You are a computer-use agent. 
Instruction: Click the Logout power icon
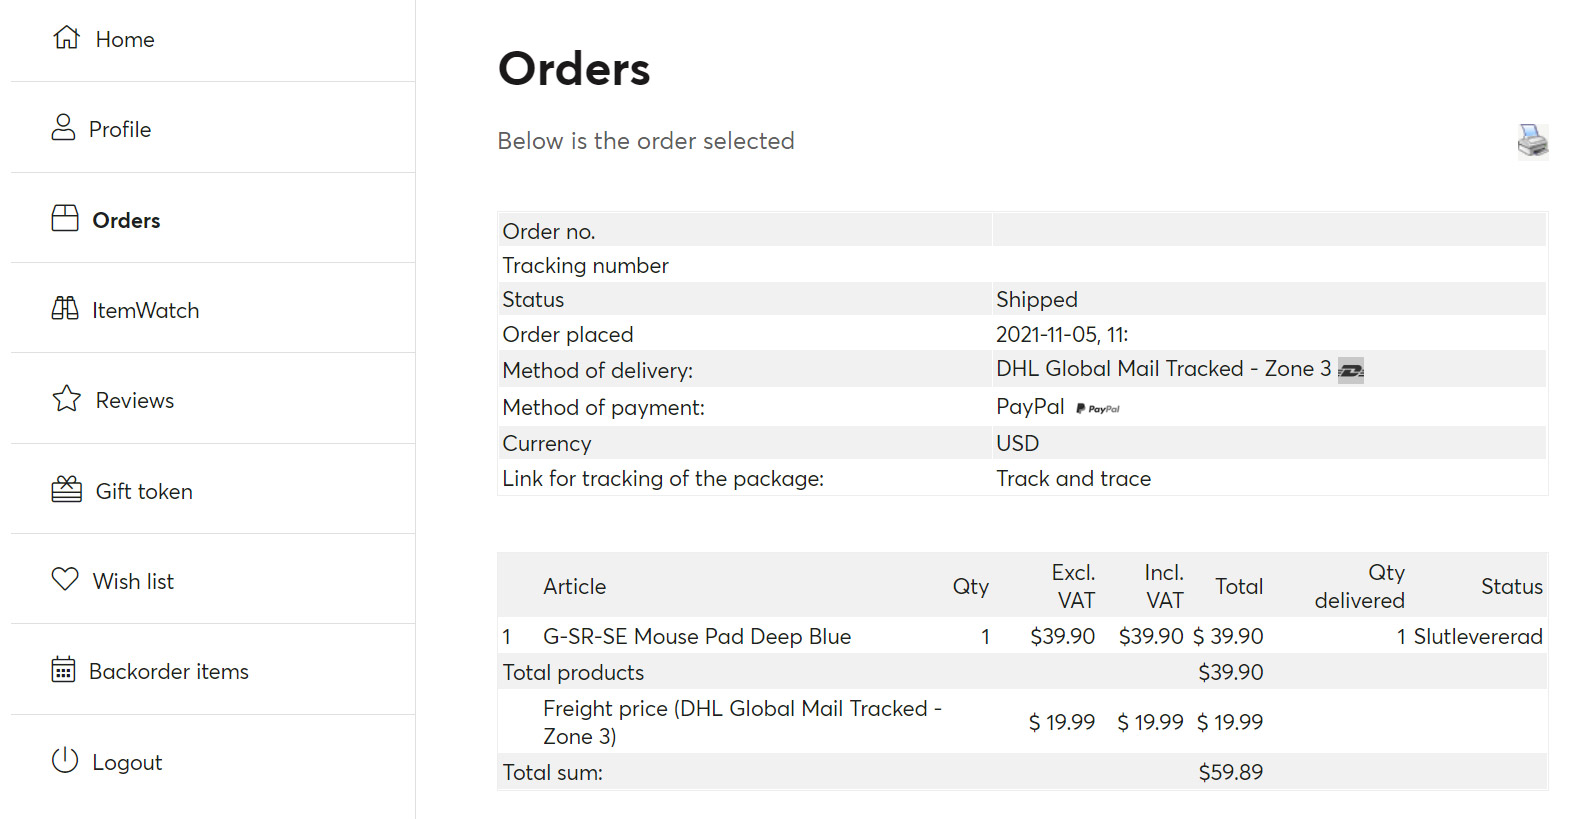(x=65, y=760)
